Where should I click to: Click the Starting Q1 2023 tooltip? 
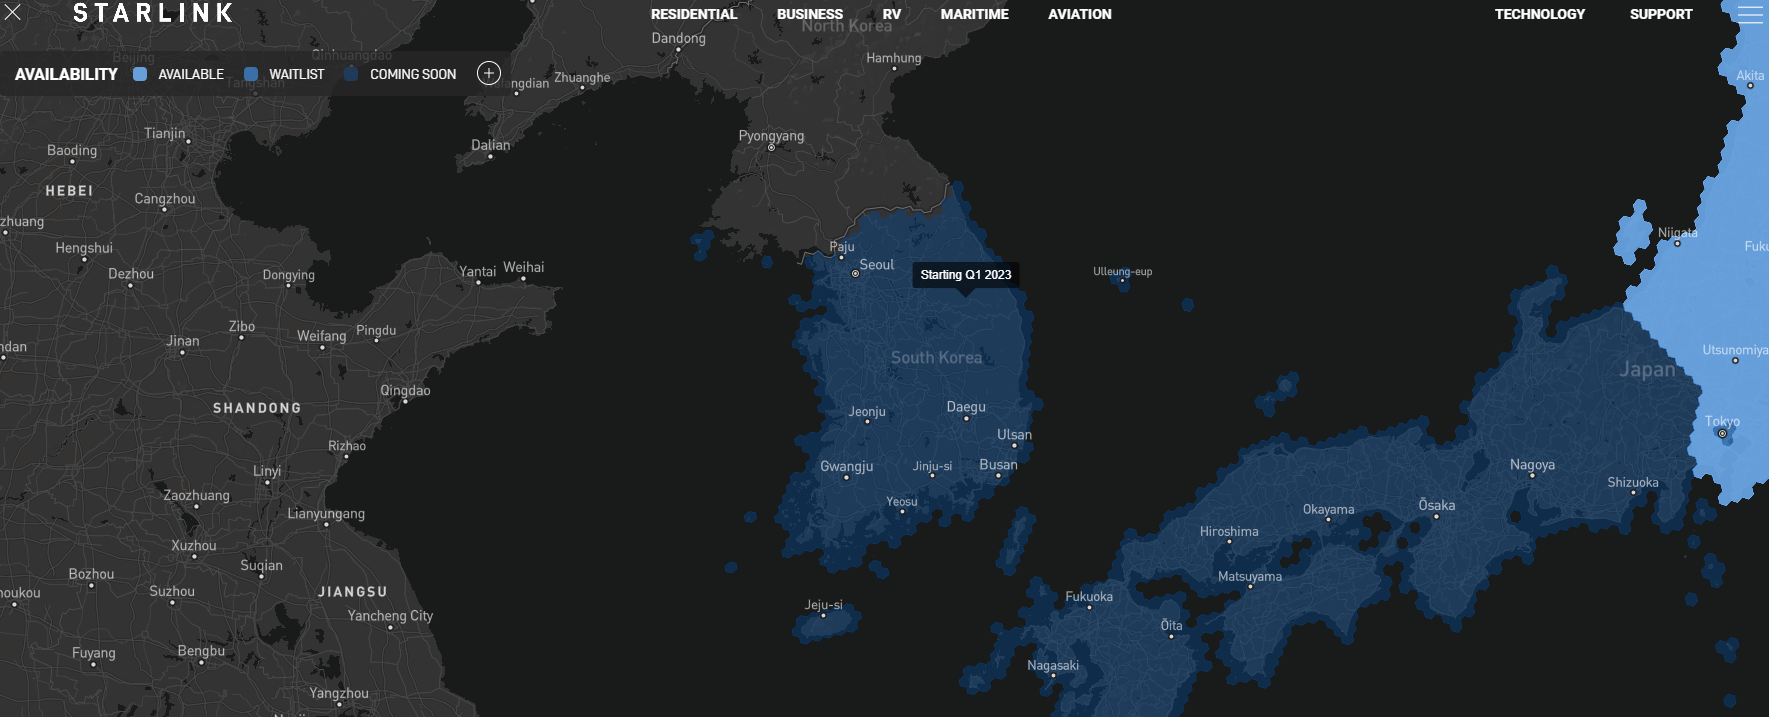click(965, 274)
